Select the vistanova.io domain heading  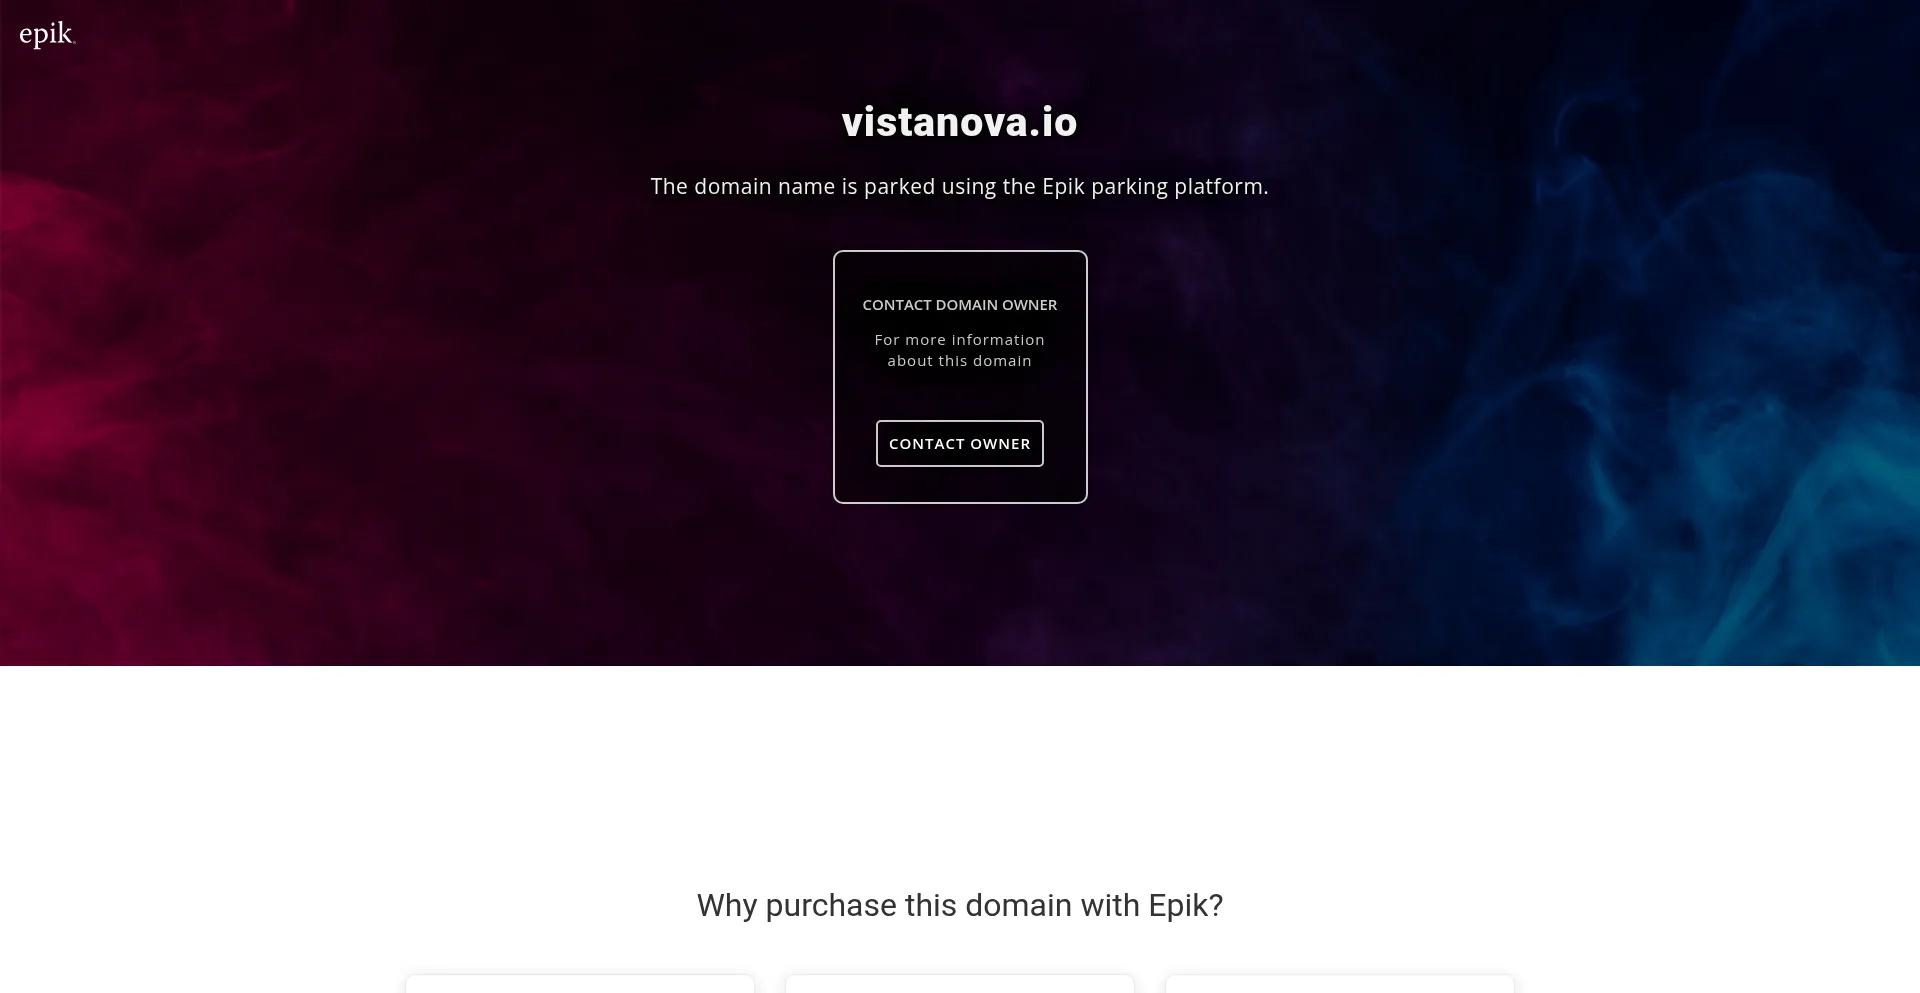click(x=959, y=122)
